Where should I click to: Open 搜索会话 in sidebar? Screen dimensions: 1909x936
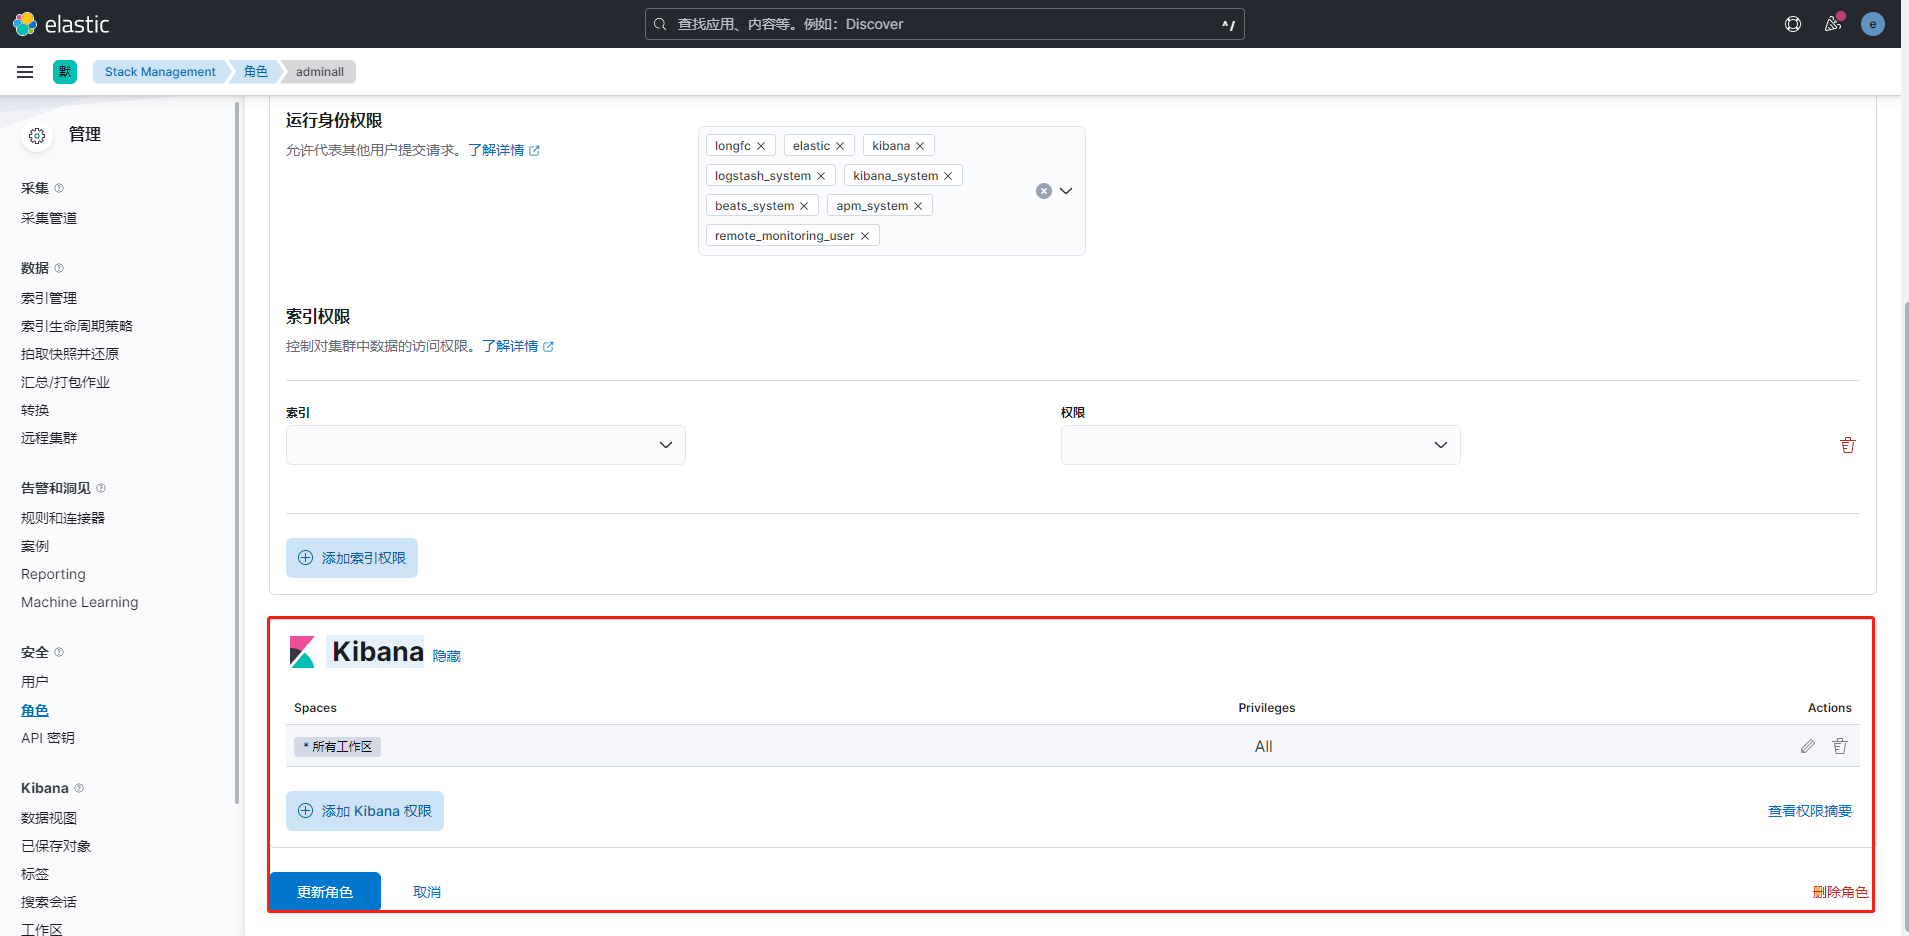point(49,902)
